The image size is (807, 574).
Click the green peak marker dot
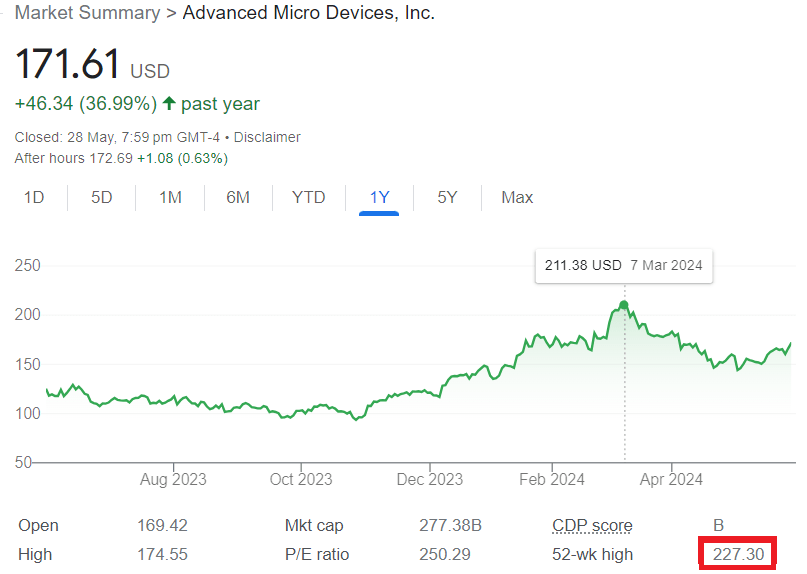pyautogui.click(x=624, y=305)
